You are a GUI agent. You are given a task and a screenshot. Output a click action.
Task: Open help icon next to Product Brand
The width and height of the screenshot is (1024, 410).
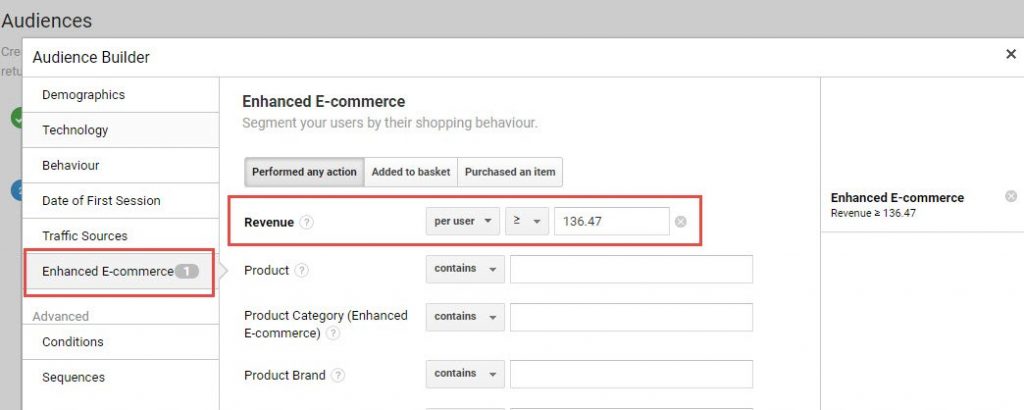click(x=337, y=375)
